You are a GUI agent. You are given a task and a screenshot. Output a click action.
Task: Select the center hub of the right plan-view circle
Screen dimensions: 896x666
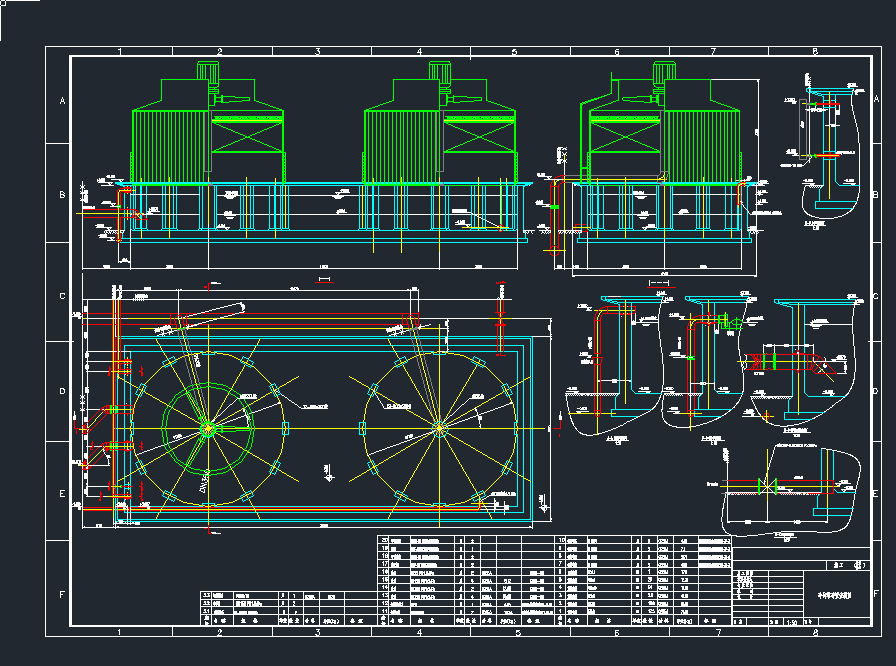pyautogui.click(x=439, y=428)
